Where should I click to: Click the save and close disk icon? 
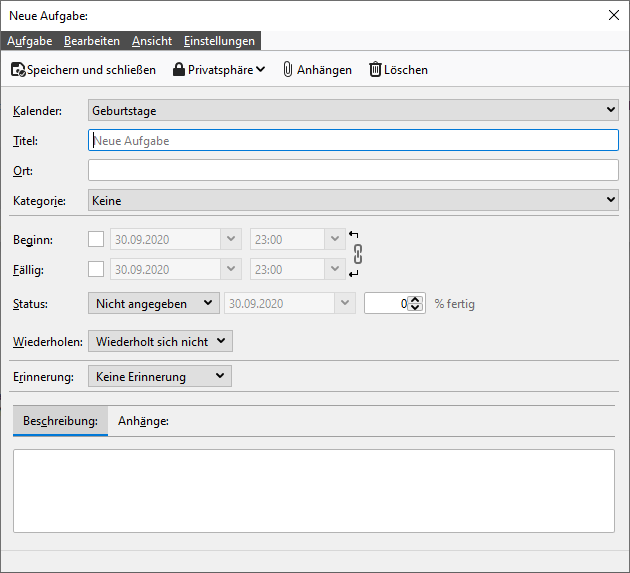[18, 70]
